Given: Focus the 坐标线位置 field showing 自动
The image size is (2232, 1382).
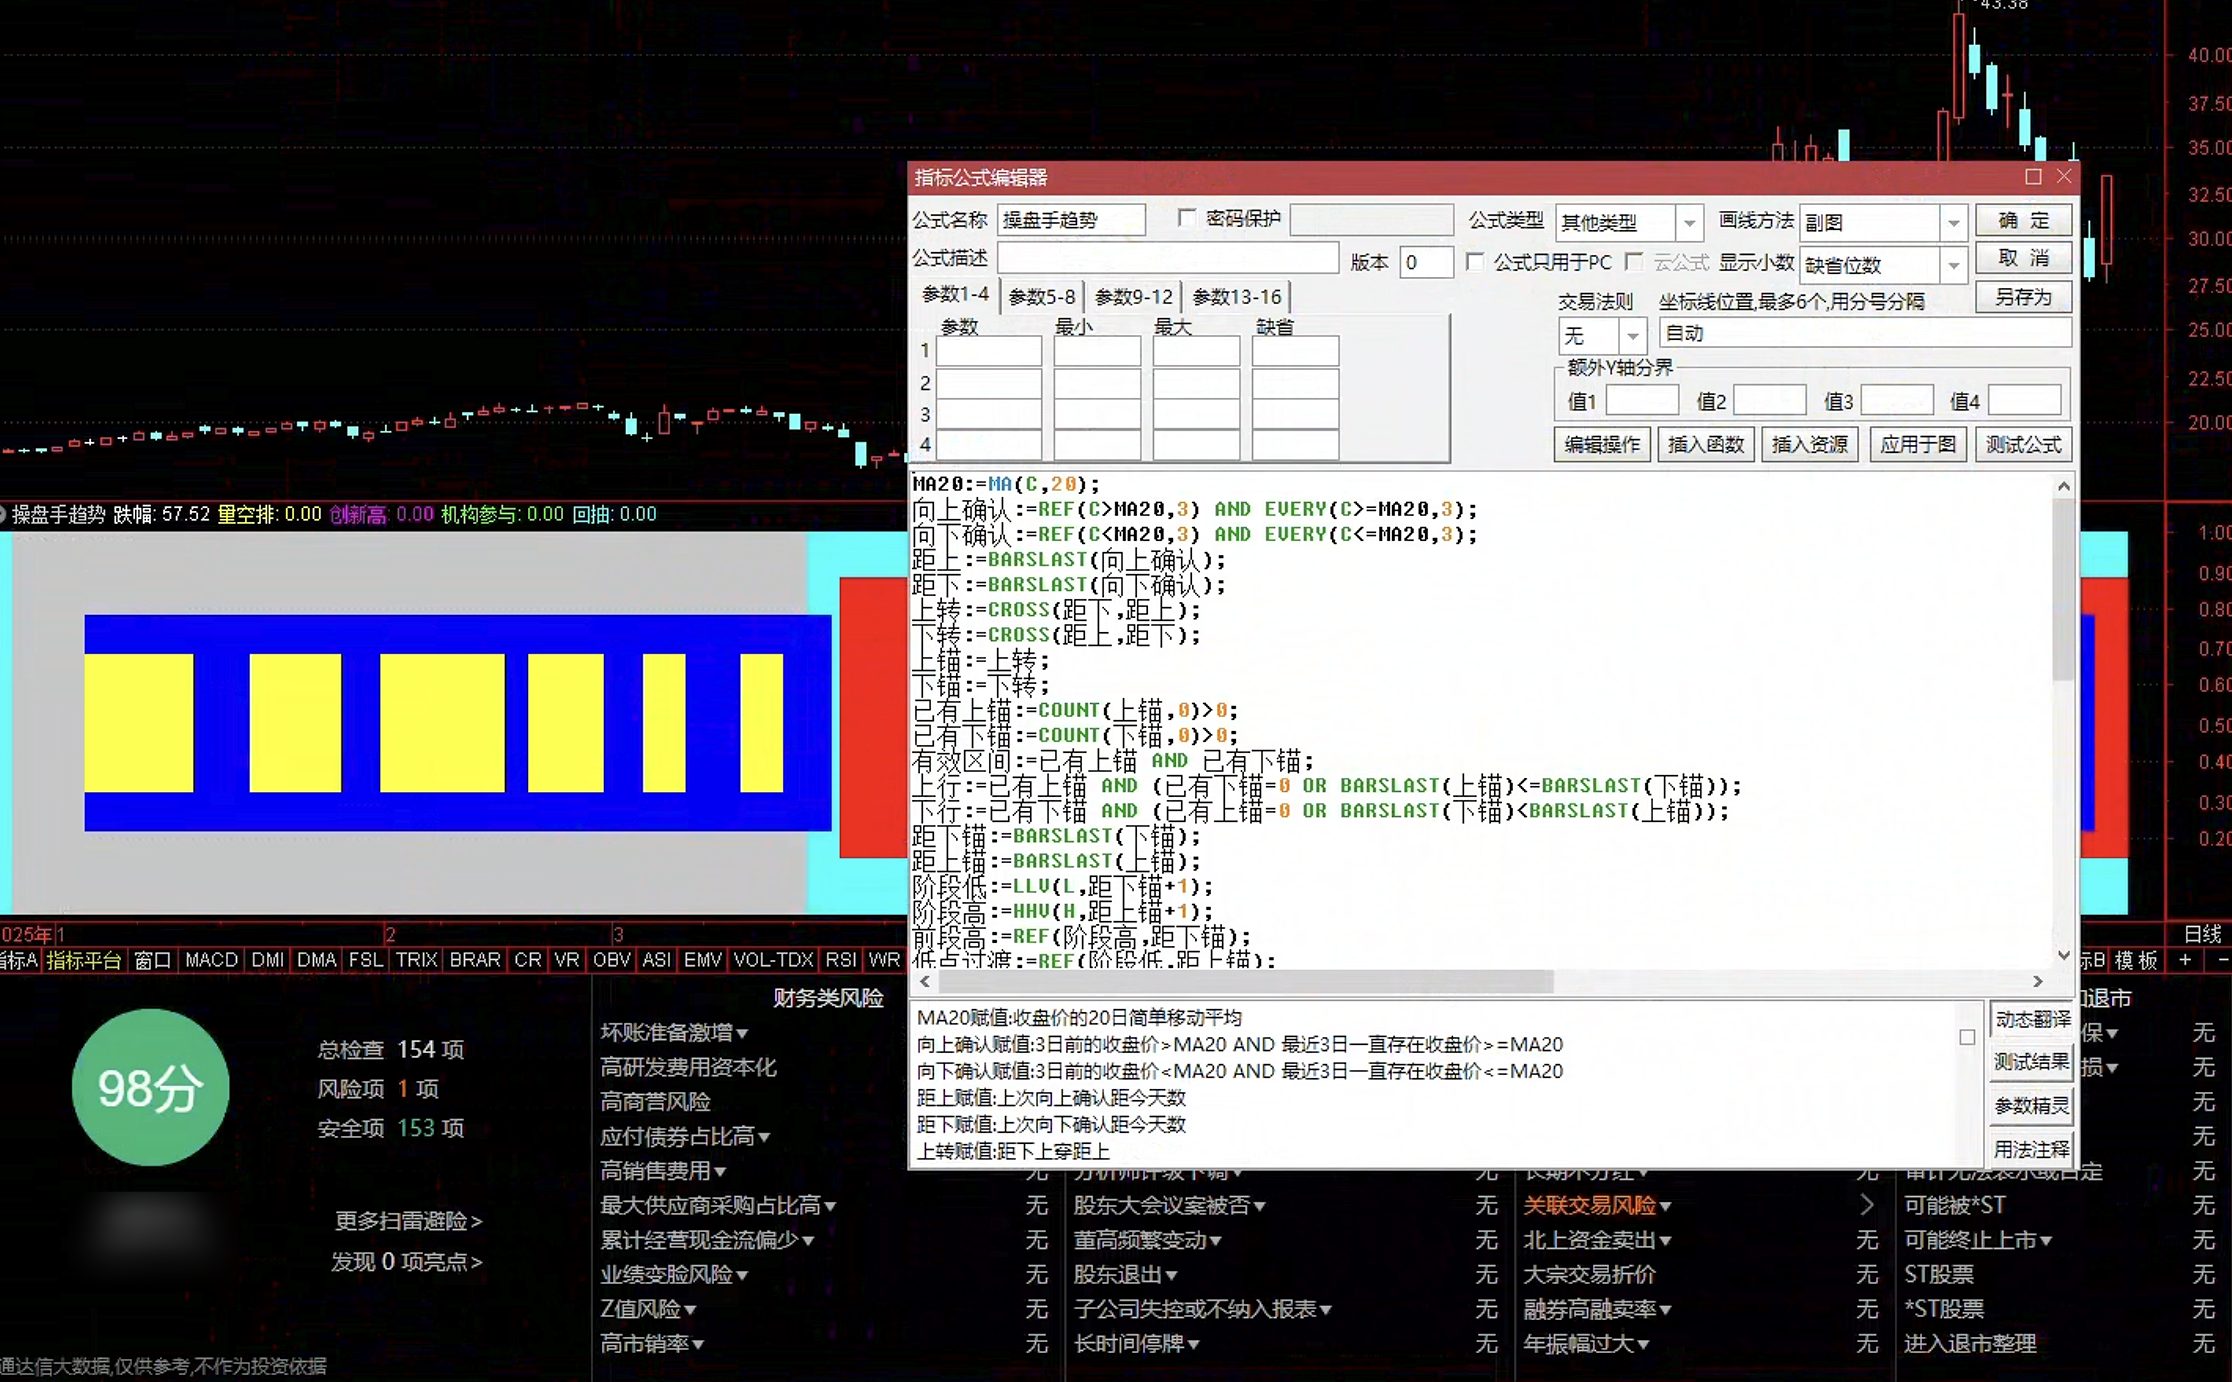Looking at the screenshot, I should tap(1865, 333).
